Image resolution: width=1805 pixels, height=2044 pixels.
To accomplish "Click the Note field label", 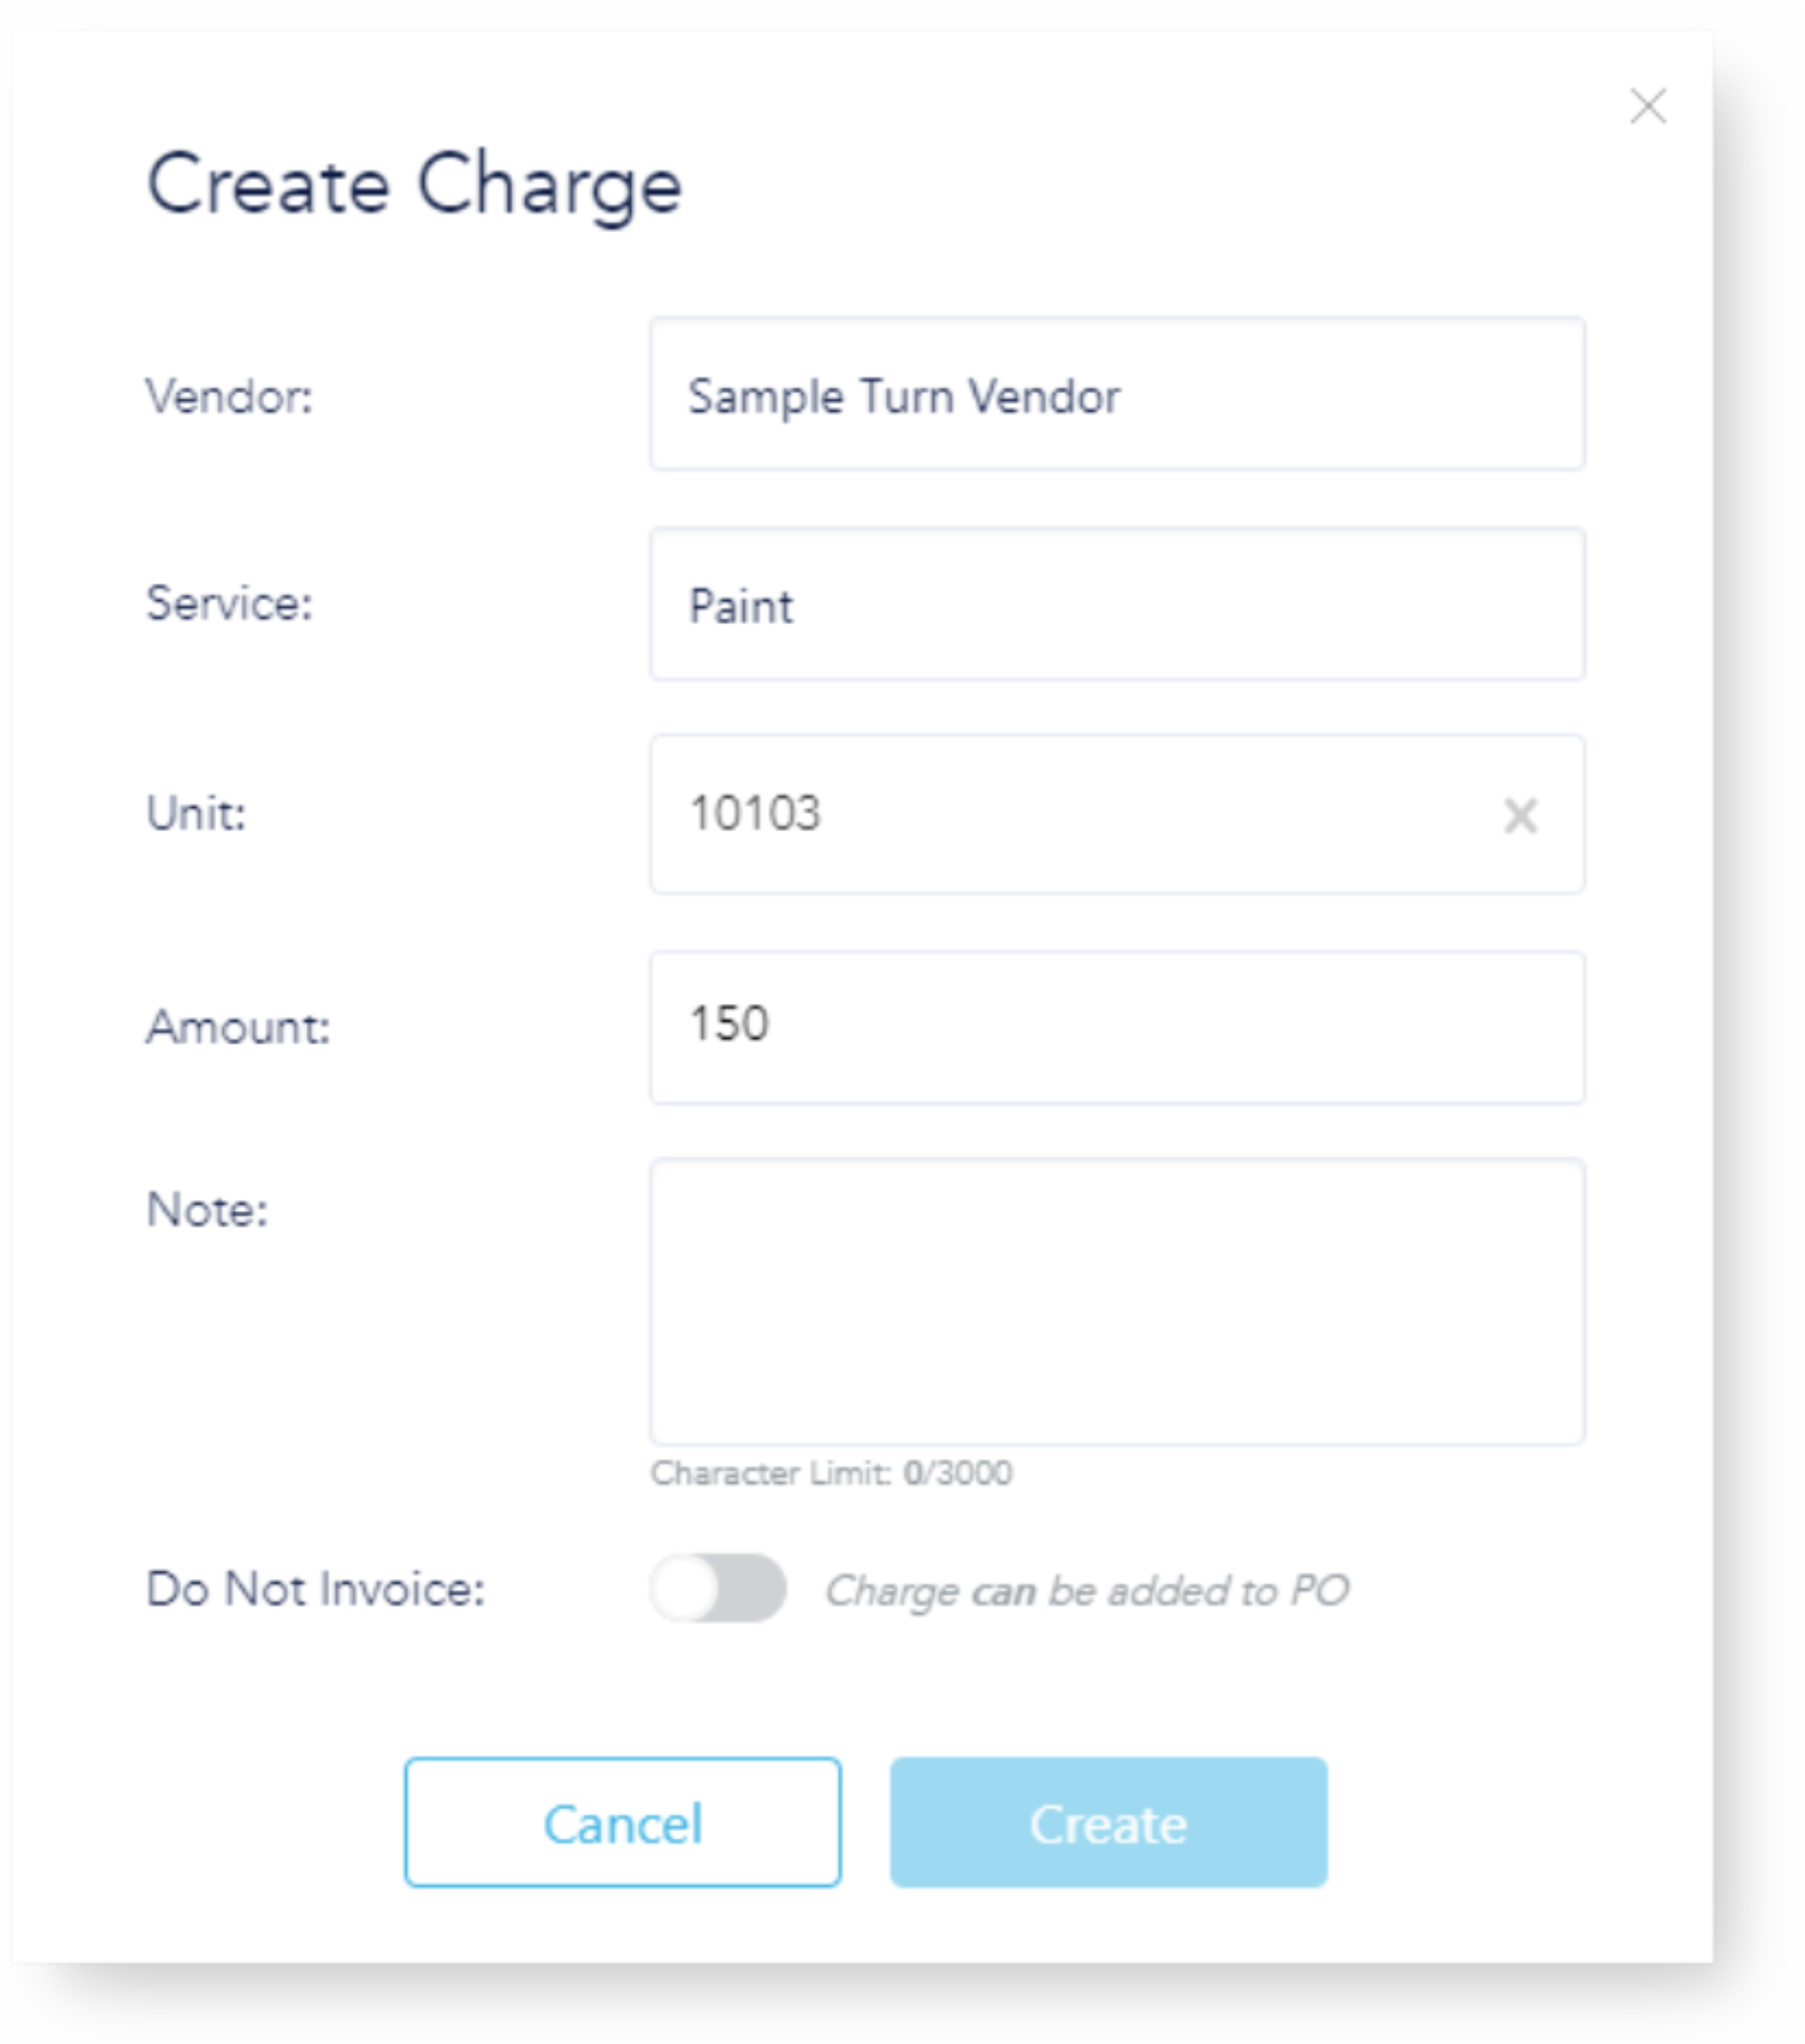I will pyautogui.click(x=207, y=1210).
